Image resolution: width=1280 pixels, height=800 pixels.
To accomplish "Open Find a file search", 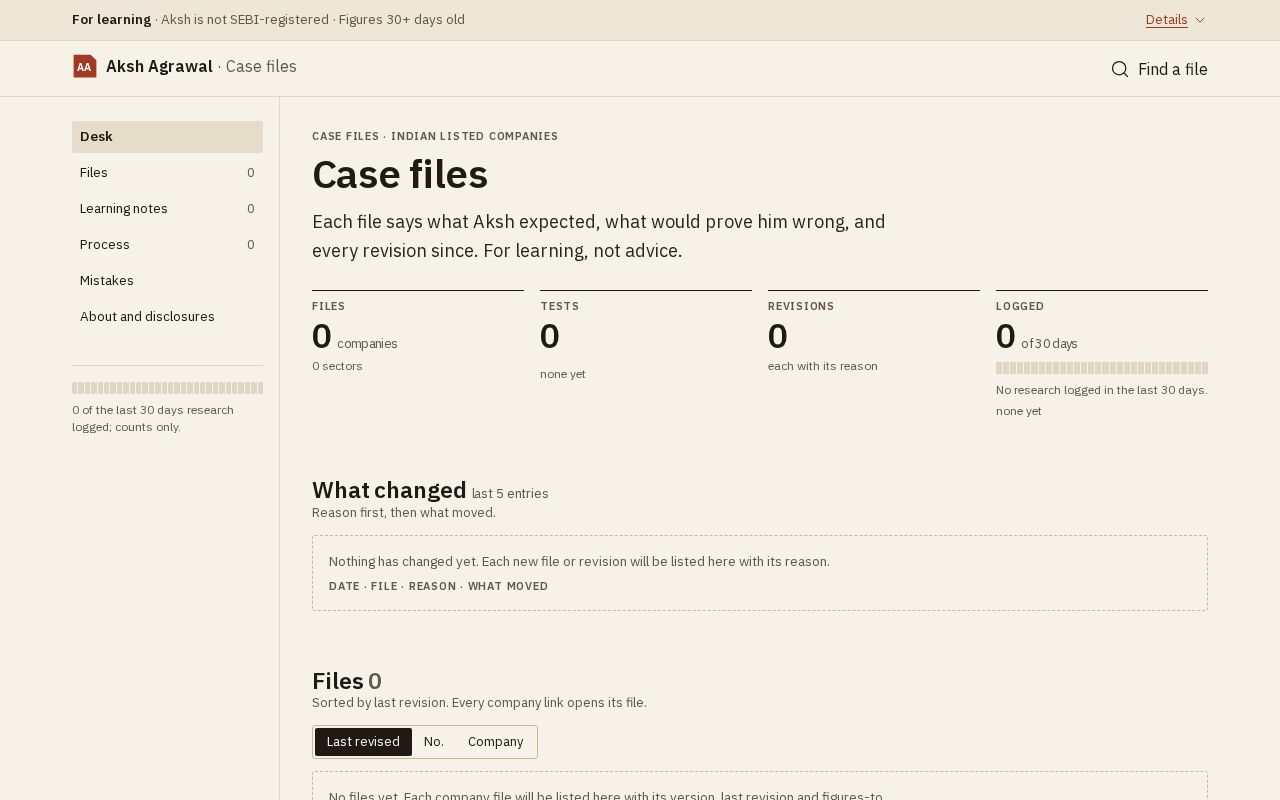I will (x=1159, y=69).
